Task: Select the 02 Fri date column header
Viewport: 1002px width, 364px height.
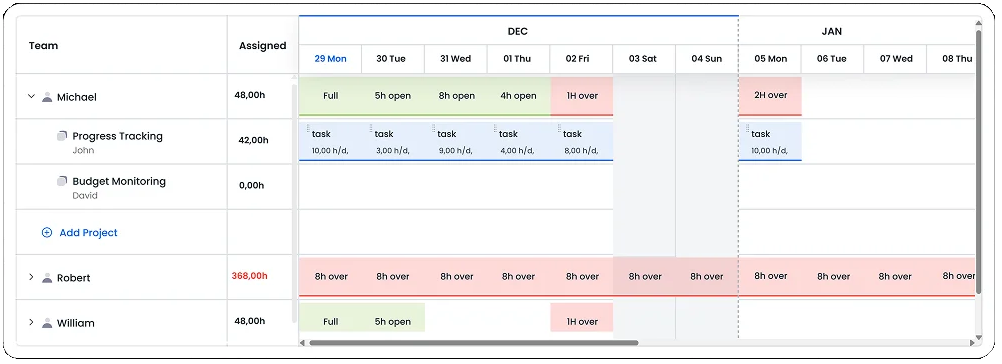Action: click(x=581, y=59)
